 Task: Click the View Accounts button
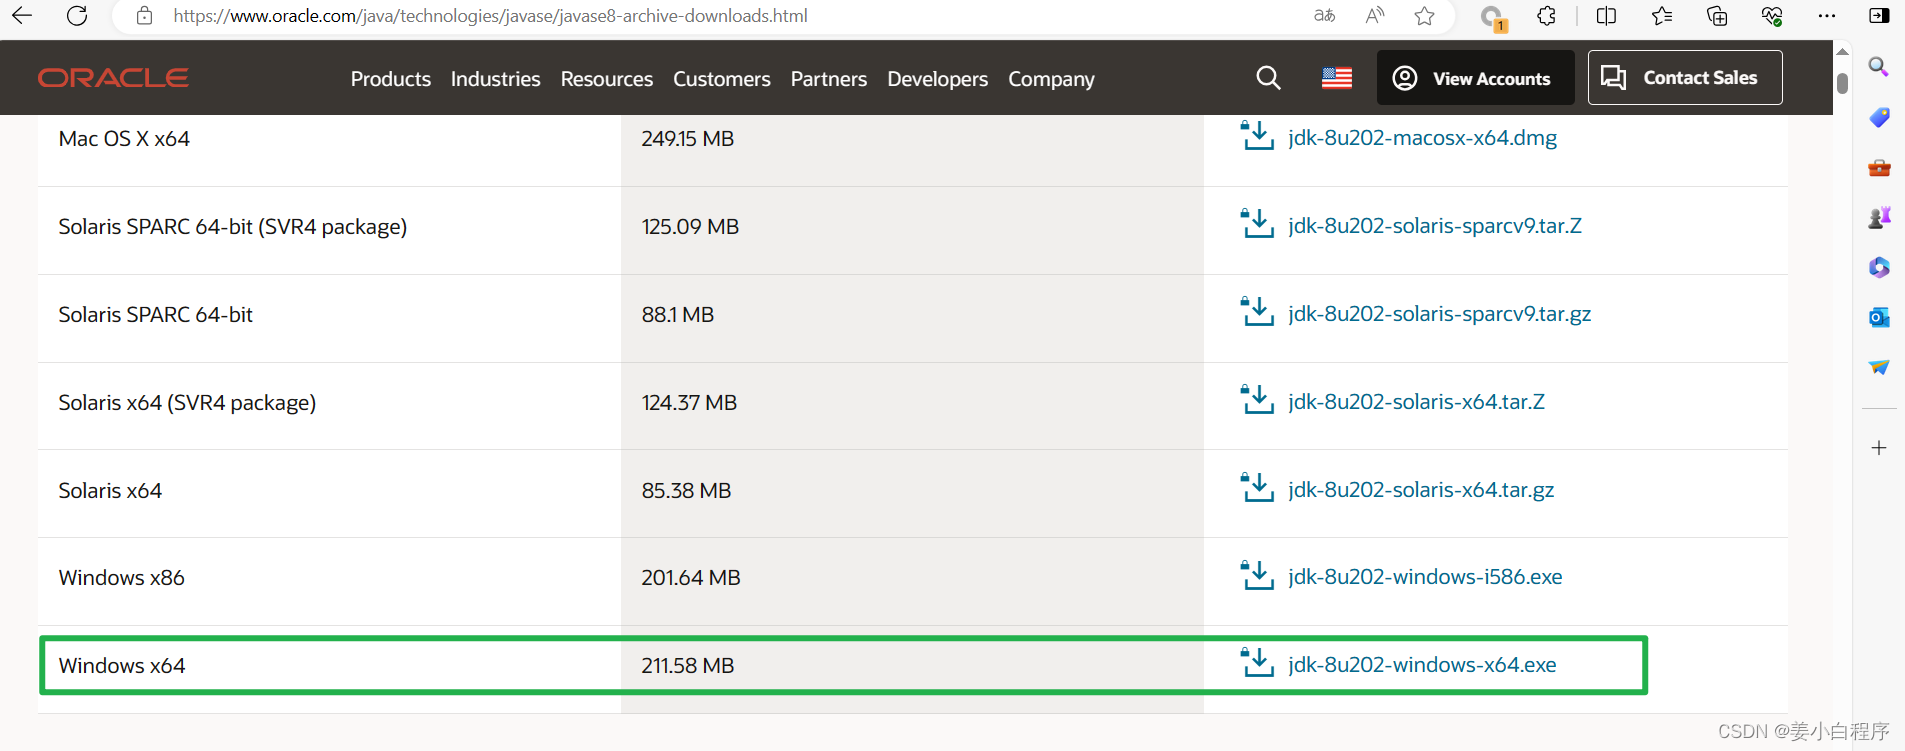[x=1475, y=78]
